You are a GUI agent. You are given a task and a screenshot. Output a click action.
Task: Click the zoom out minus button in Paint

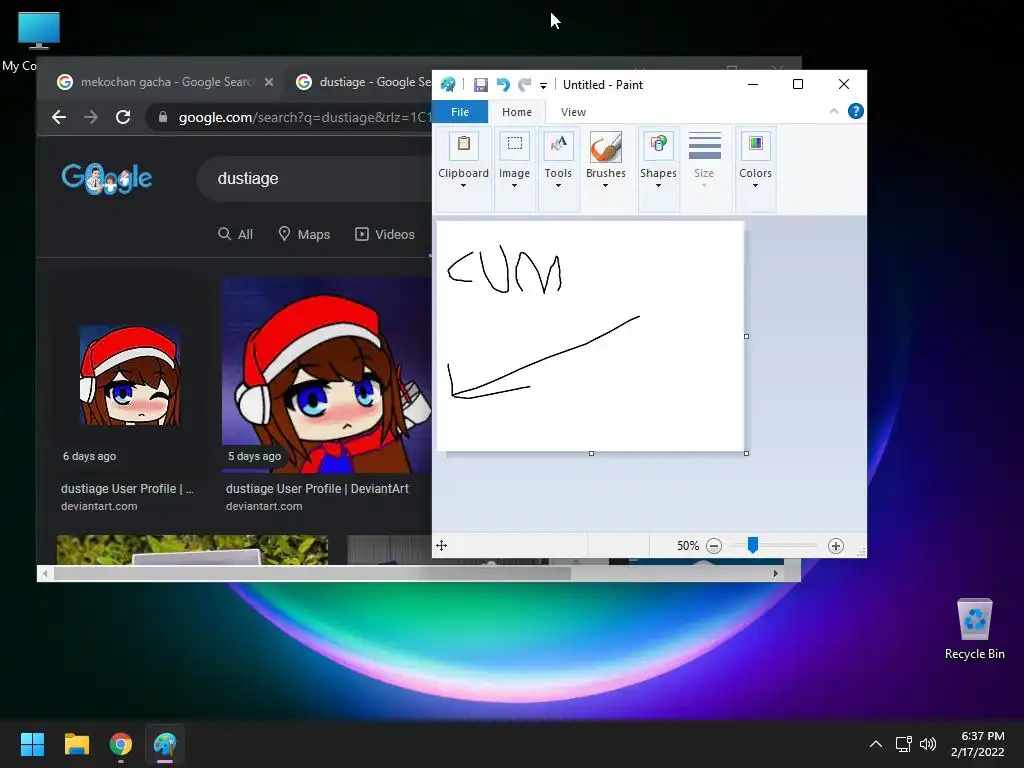[x=714, y=546]
